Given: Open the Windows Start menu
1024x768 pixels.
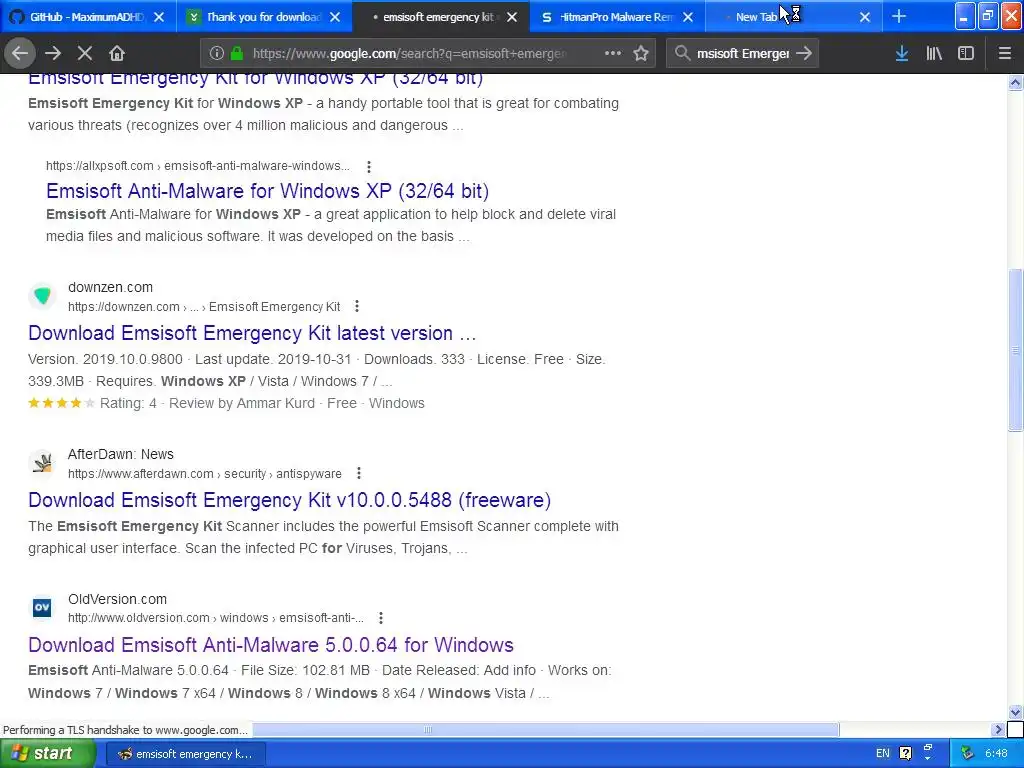Looking at the screenshot, I should pos(48,754).
